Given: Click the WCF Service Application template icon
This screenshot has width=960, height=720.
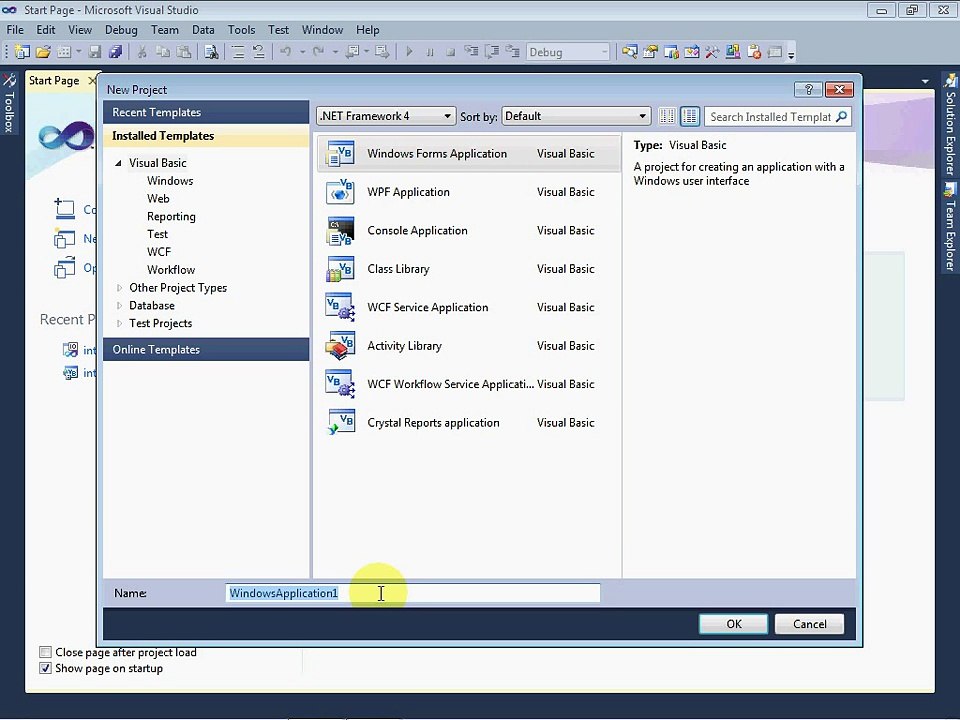Looking at the screenshot, I should coord(340,307).
